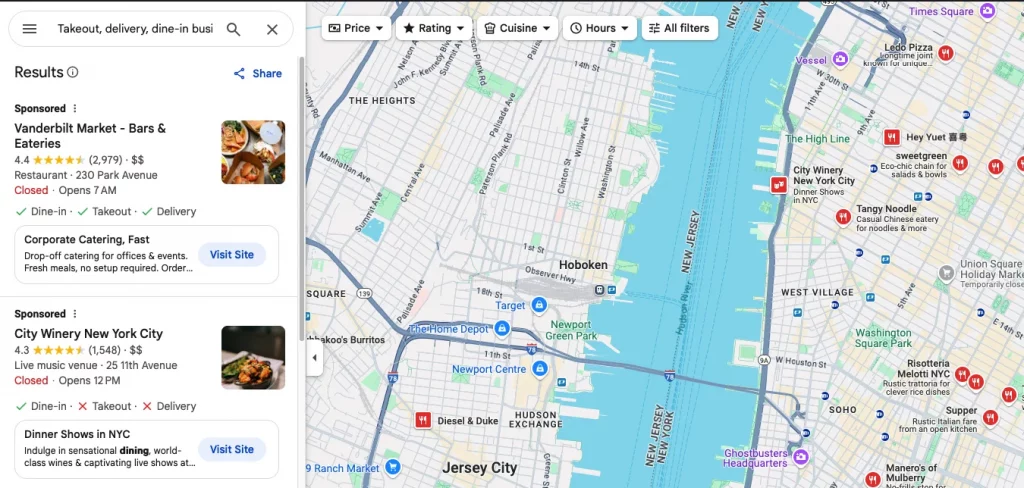Expand the Rating filter dropdown
The height and width of the screenshot is (488, 1024).
click(434, 28)
